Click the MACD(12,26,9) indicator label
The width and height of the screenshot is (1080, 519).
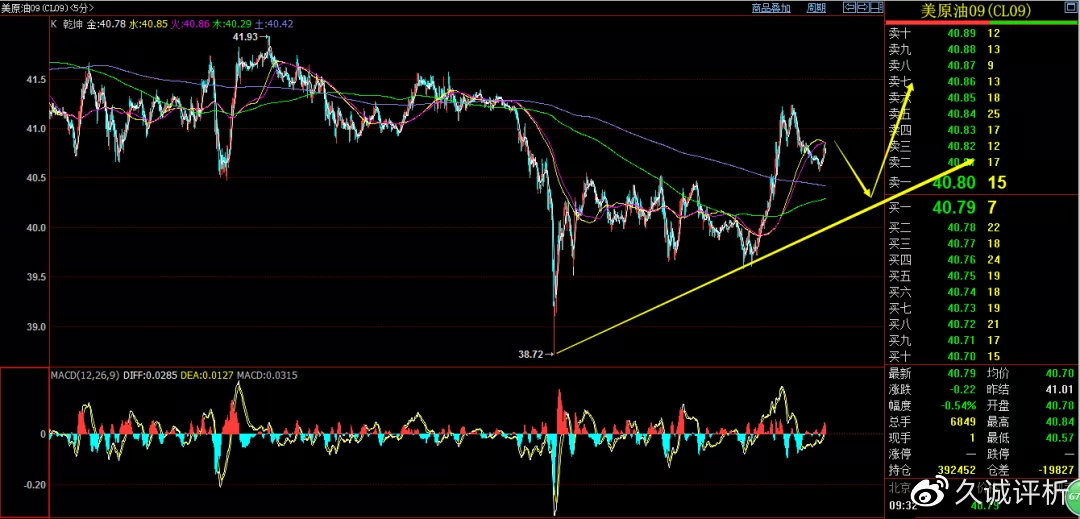[x=85, y=375]
